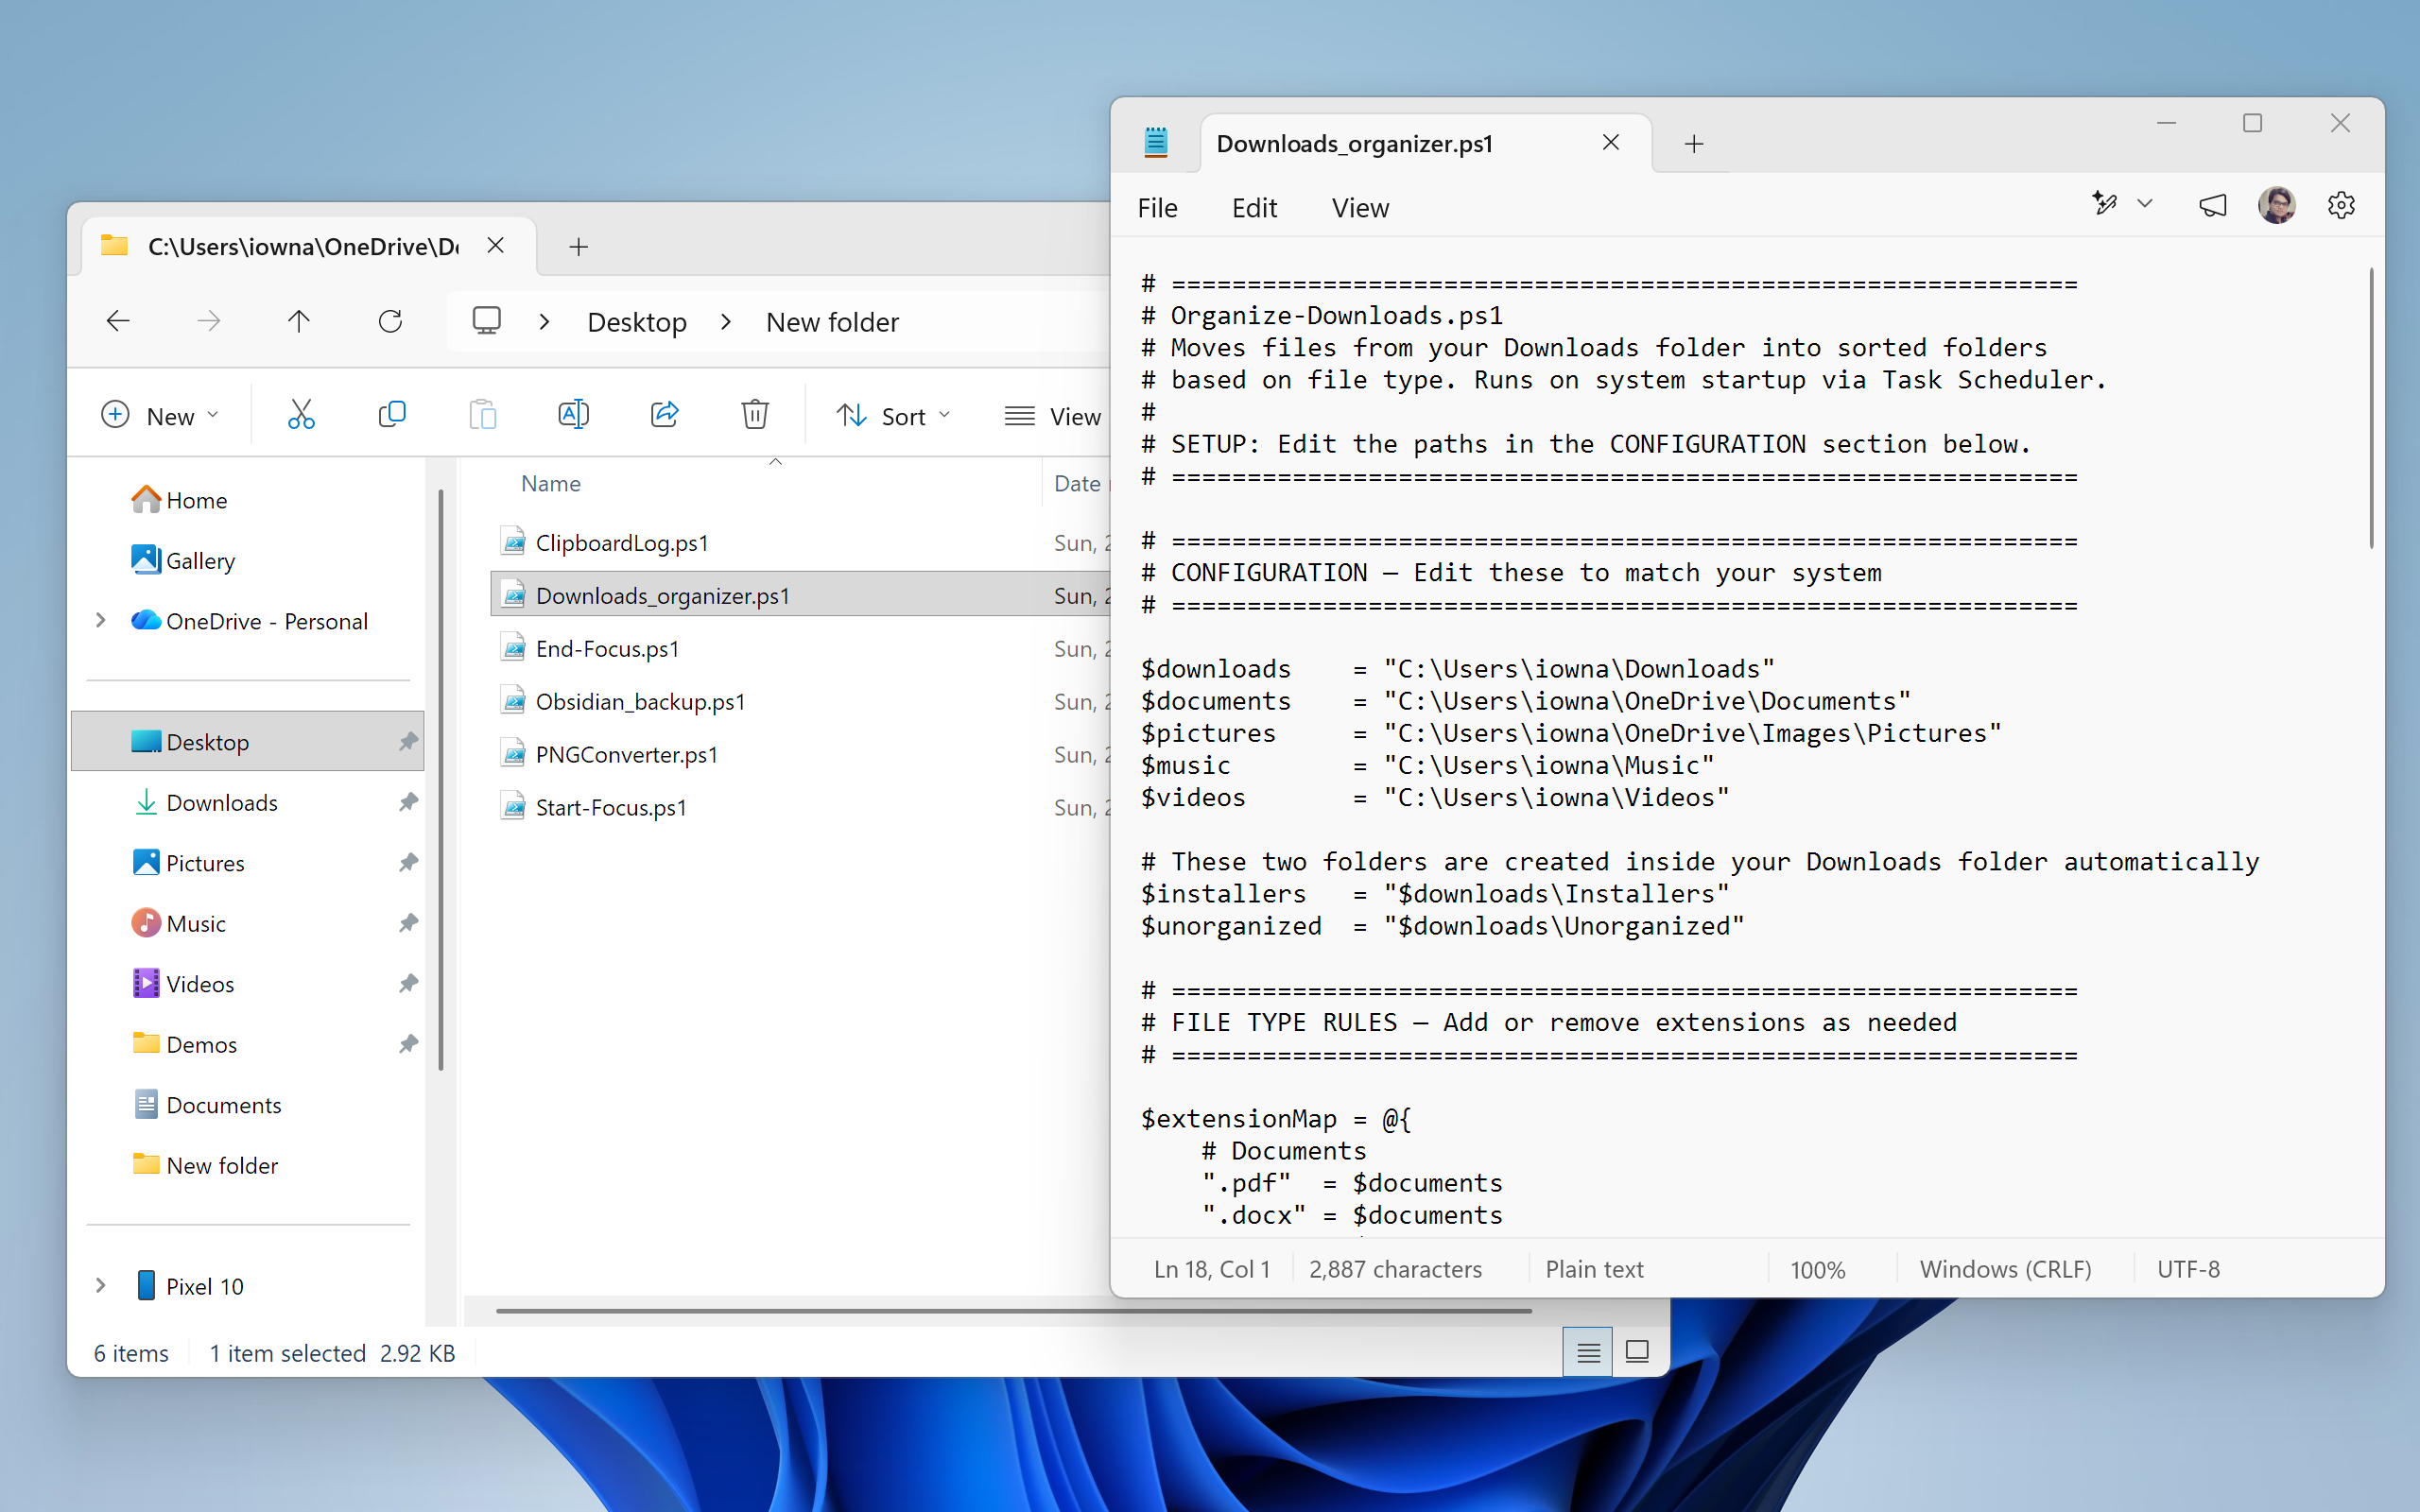Click the Rename icon in Explorer toolbar
2420x1512 pixels.
[574, 415]
